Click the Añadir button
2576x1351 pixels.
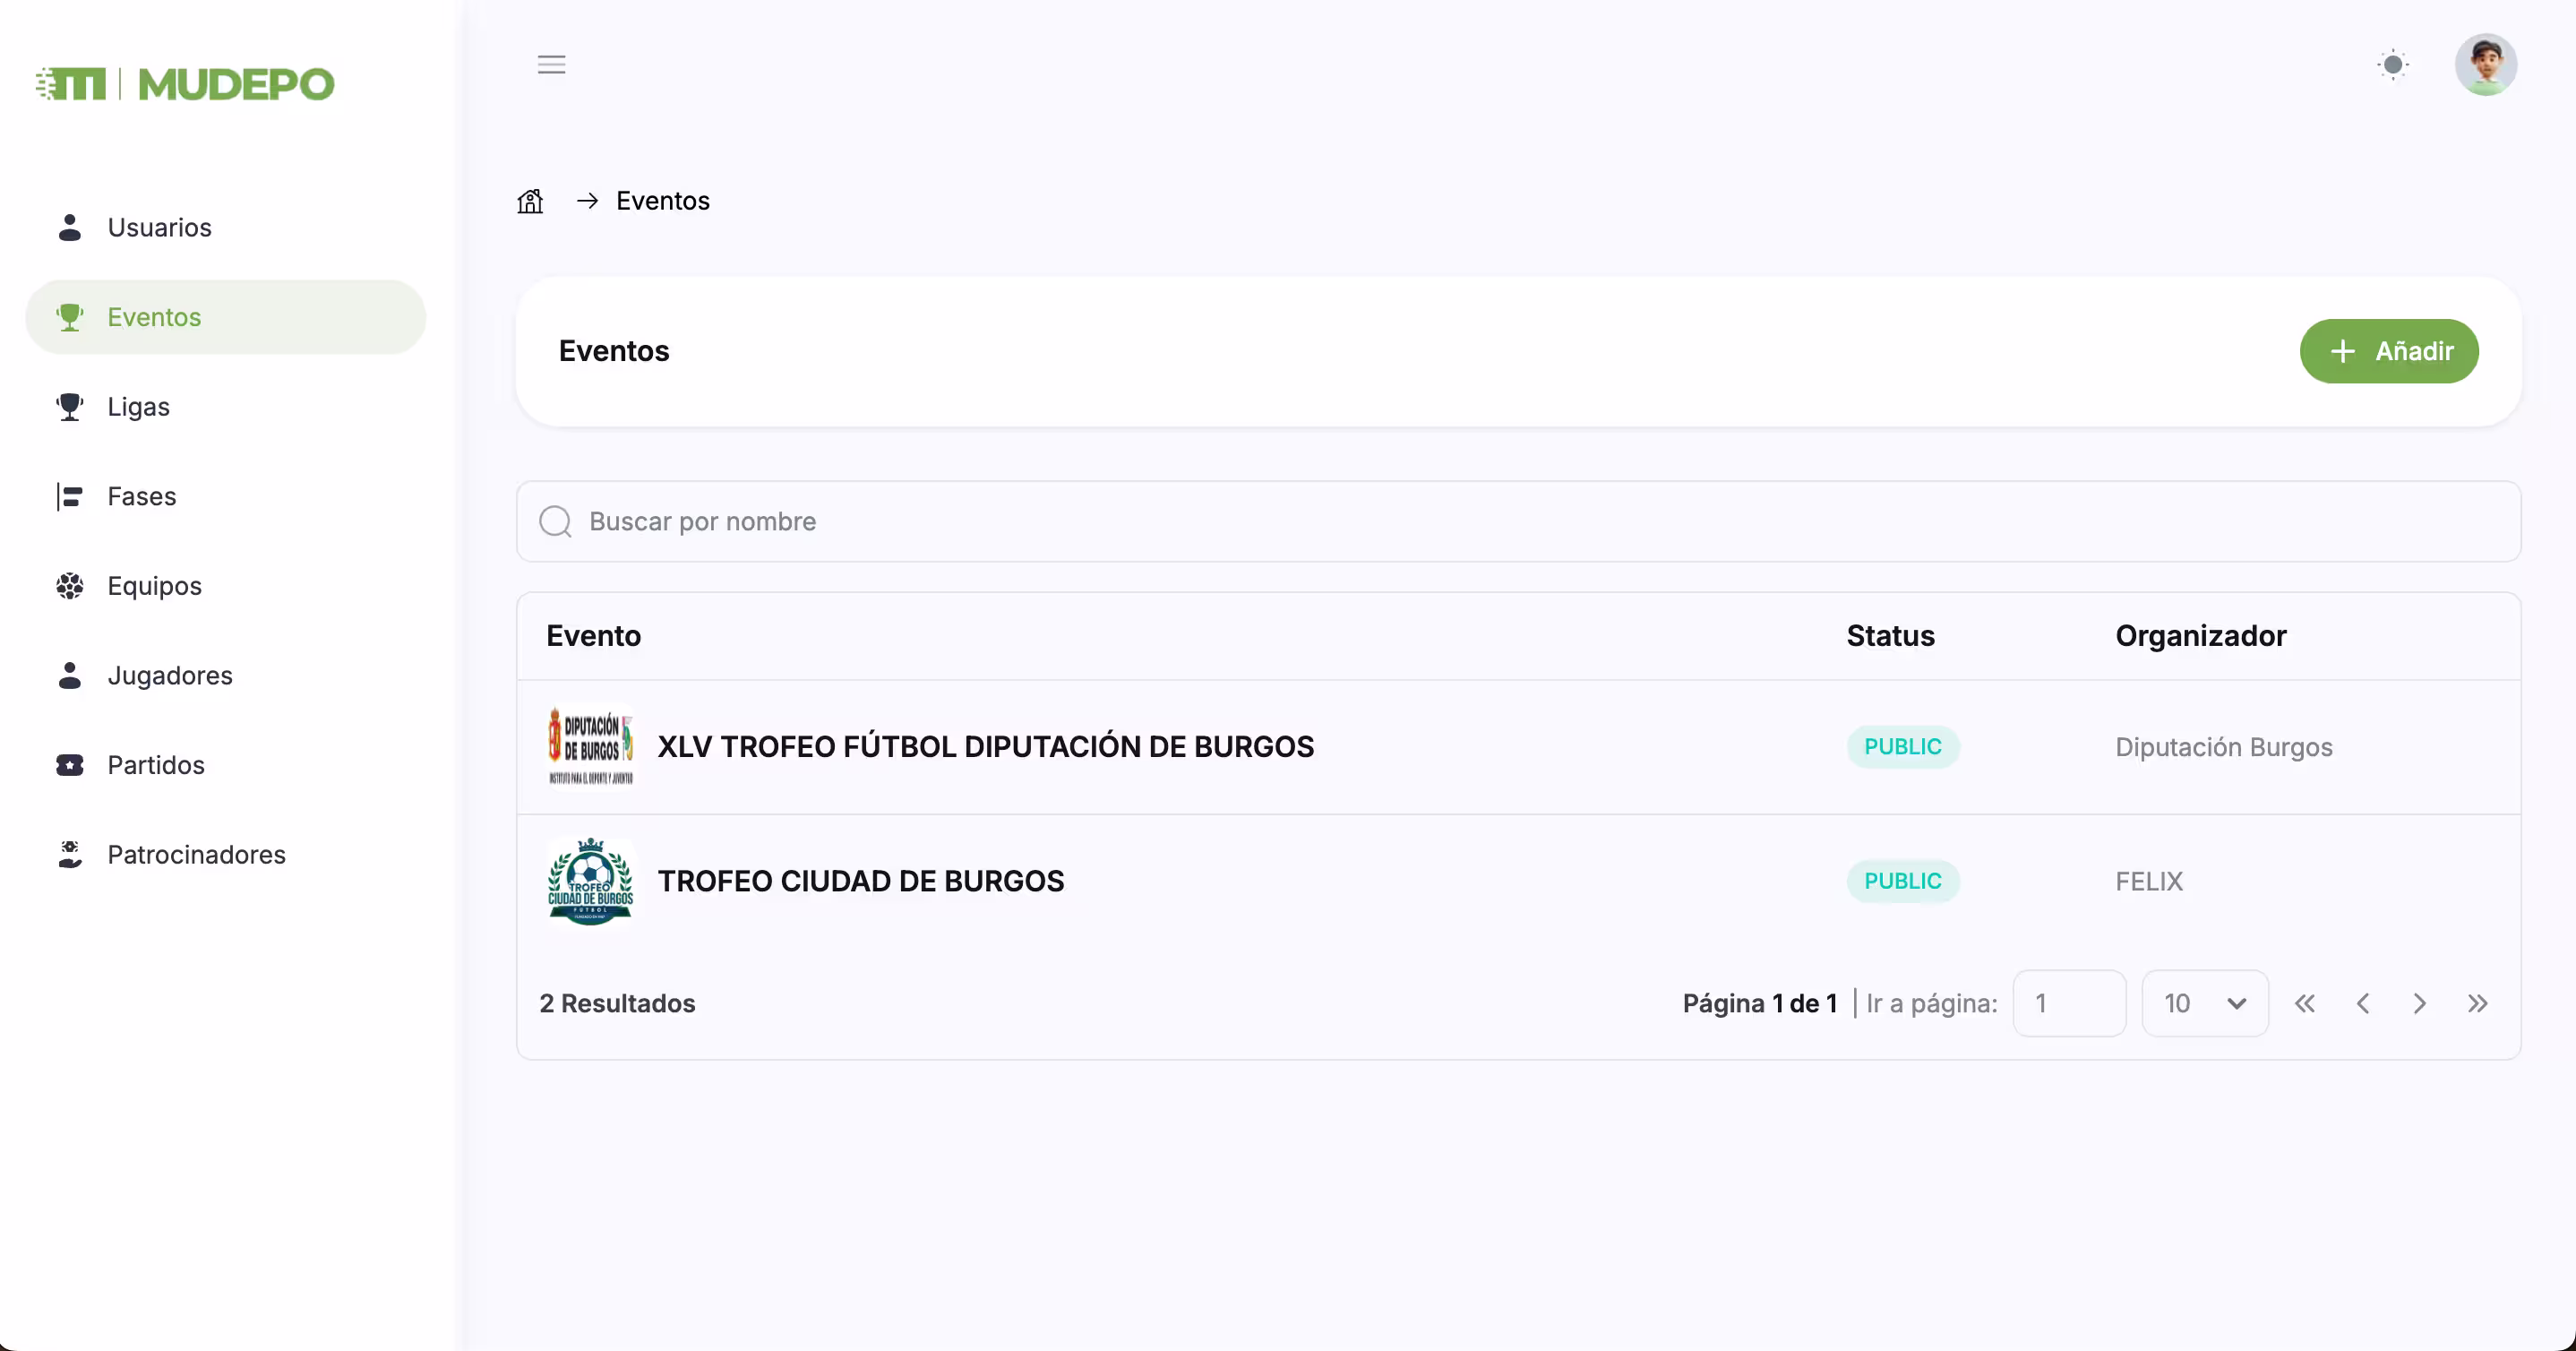tap(2388, 351)
